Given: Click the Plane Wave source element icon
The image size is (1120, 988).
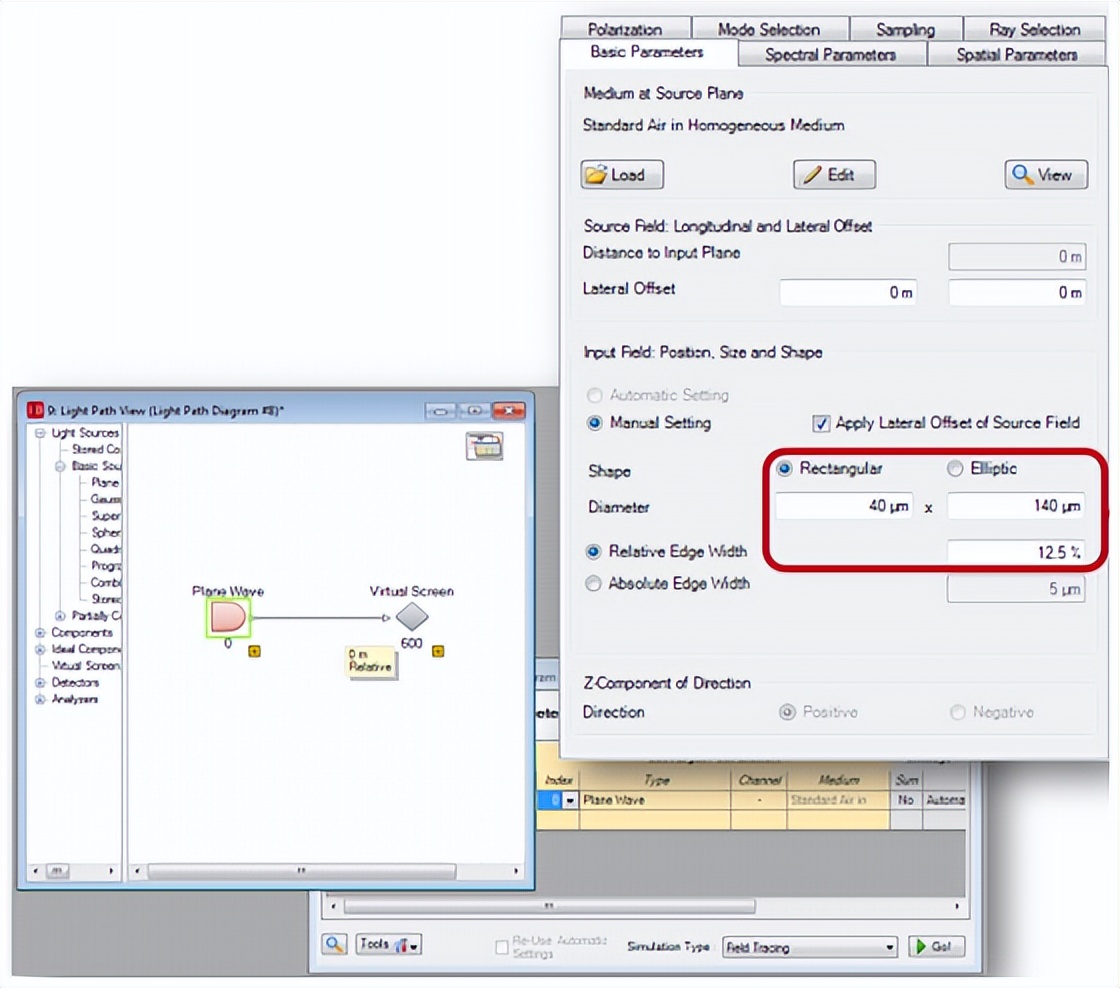Looking at the screenshot, I should [x=228, y=617].
